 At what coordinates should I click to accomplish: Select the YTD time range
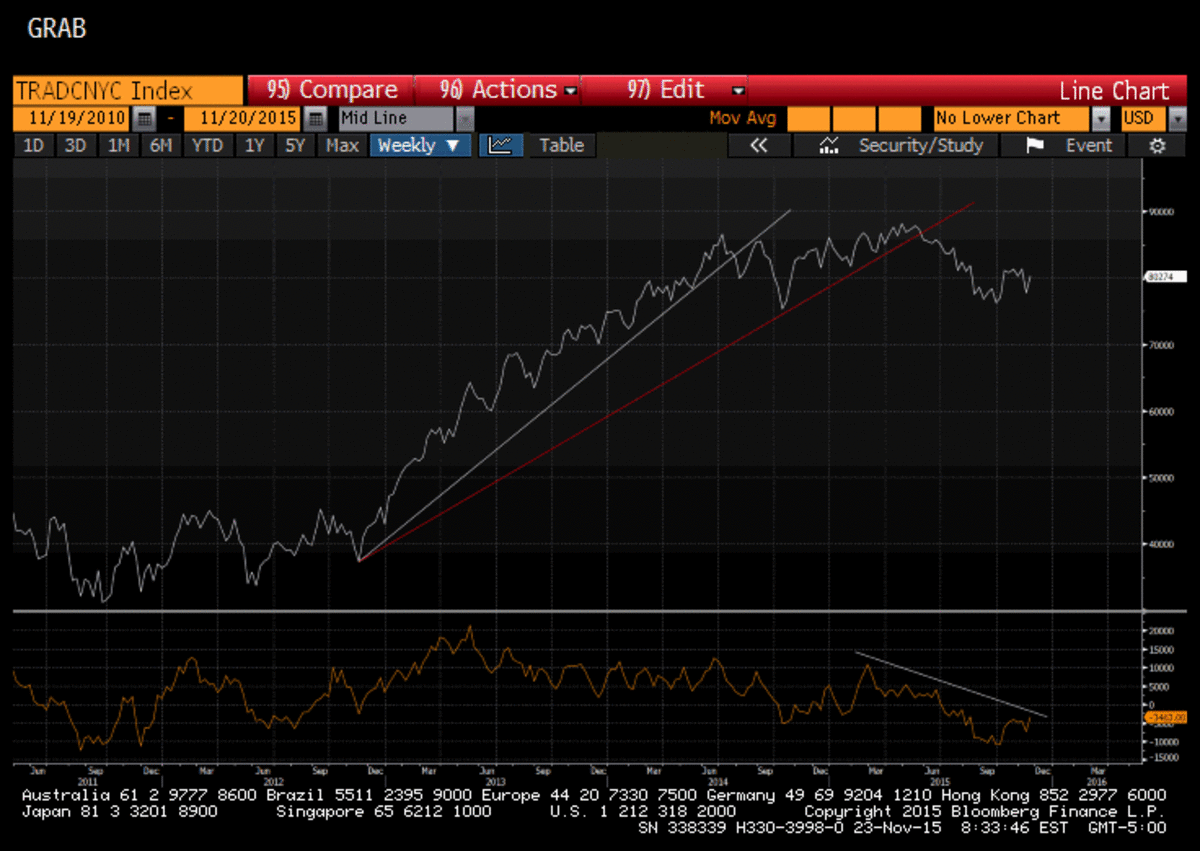pos(207,145)
